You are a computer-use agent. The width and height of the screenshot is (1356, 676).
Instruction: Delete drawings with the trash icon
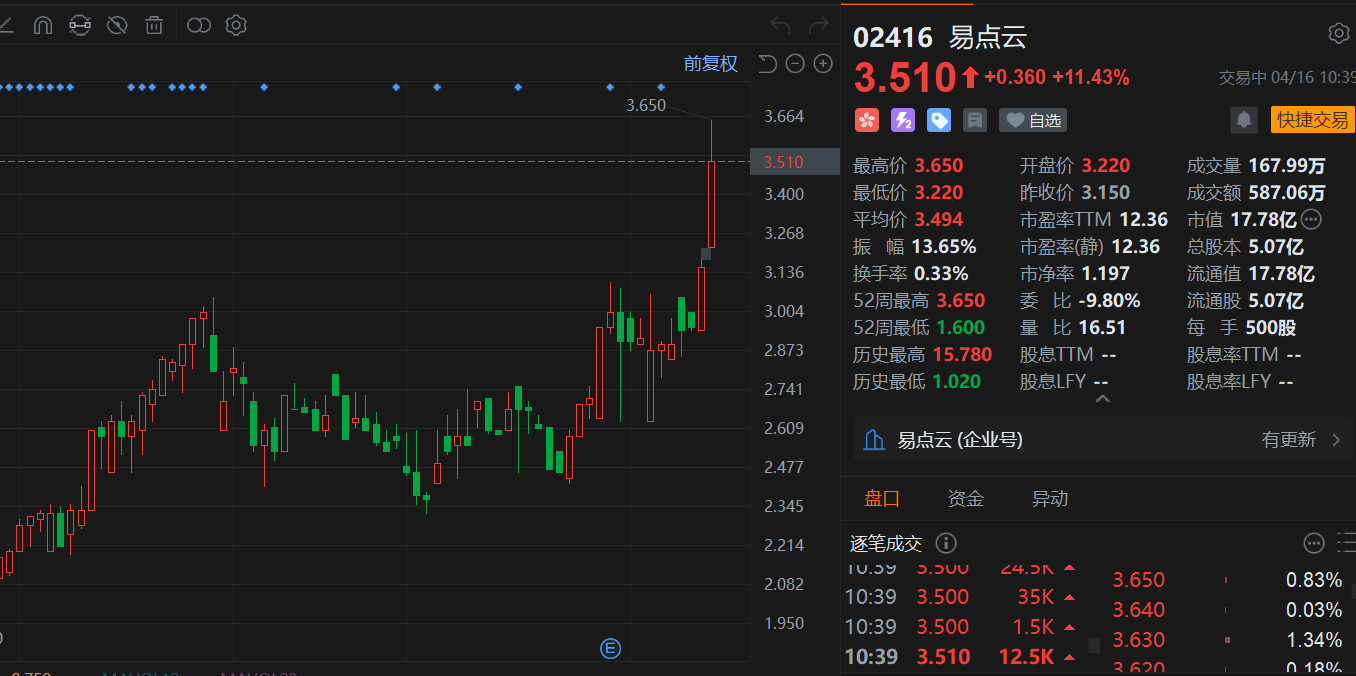pos(153,25)
